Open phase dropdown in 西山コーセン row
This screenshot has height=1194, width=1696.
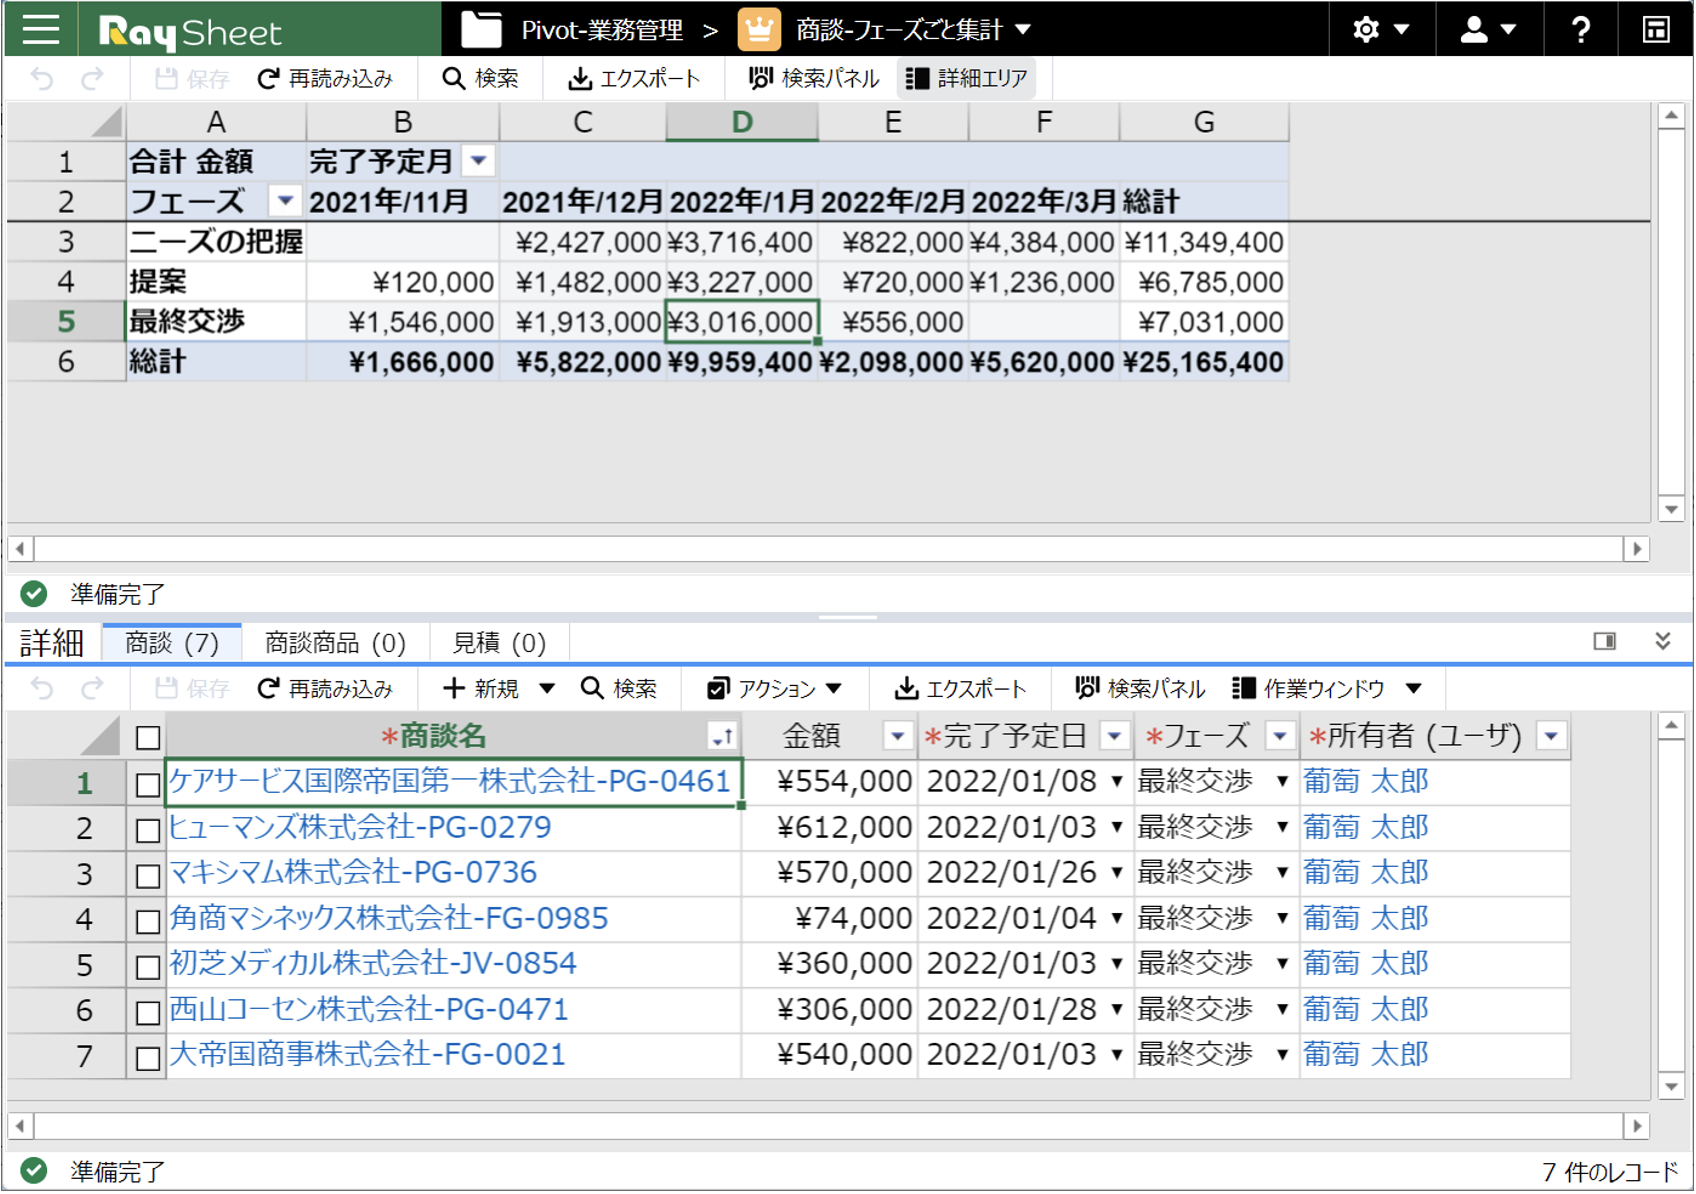pos(1282,1009)
